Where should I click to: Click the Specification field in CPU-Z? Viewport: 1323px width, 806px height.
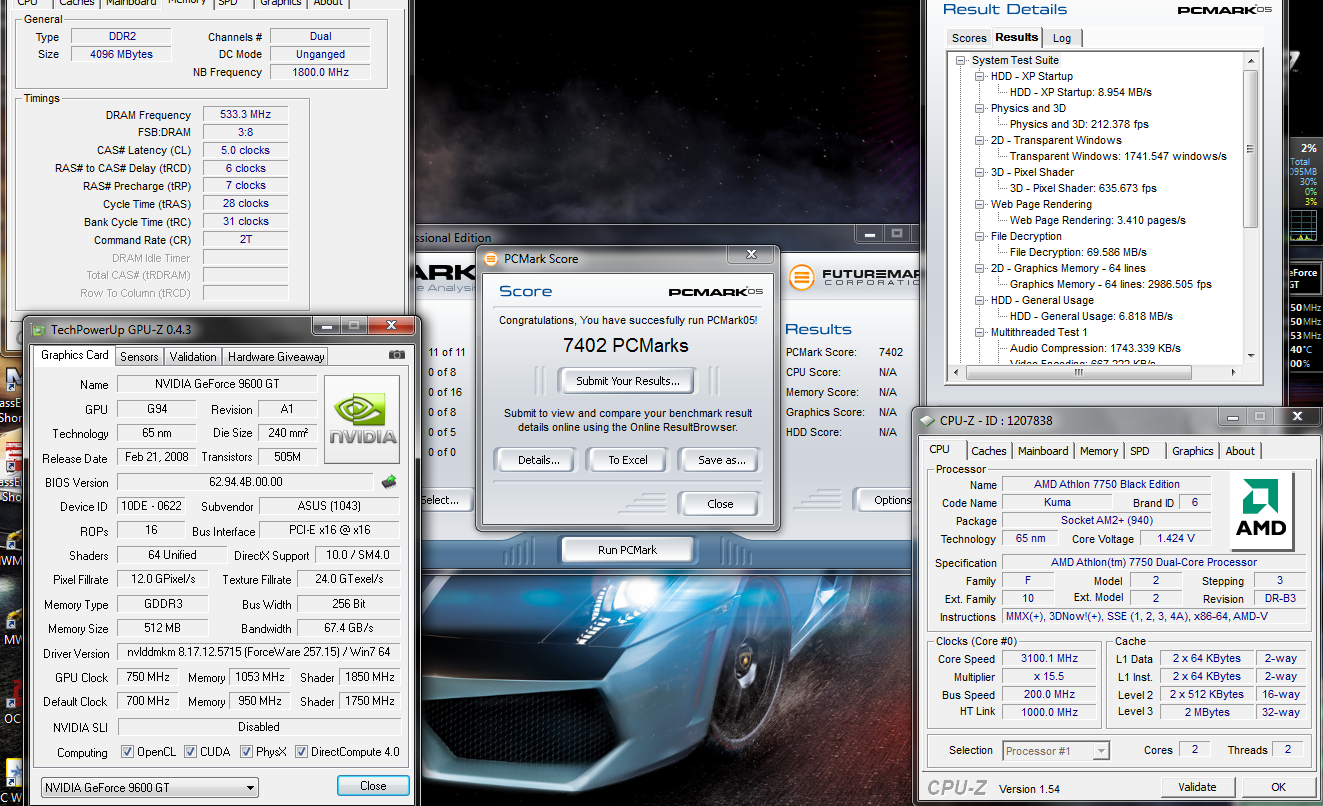coord(1154,563)
